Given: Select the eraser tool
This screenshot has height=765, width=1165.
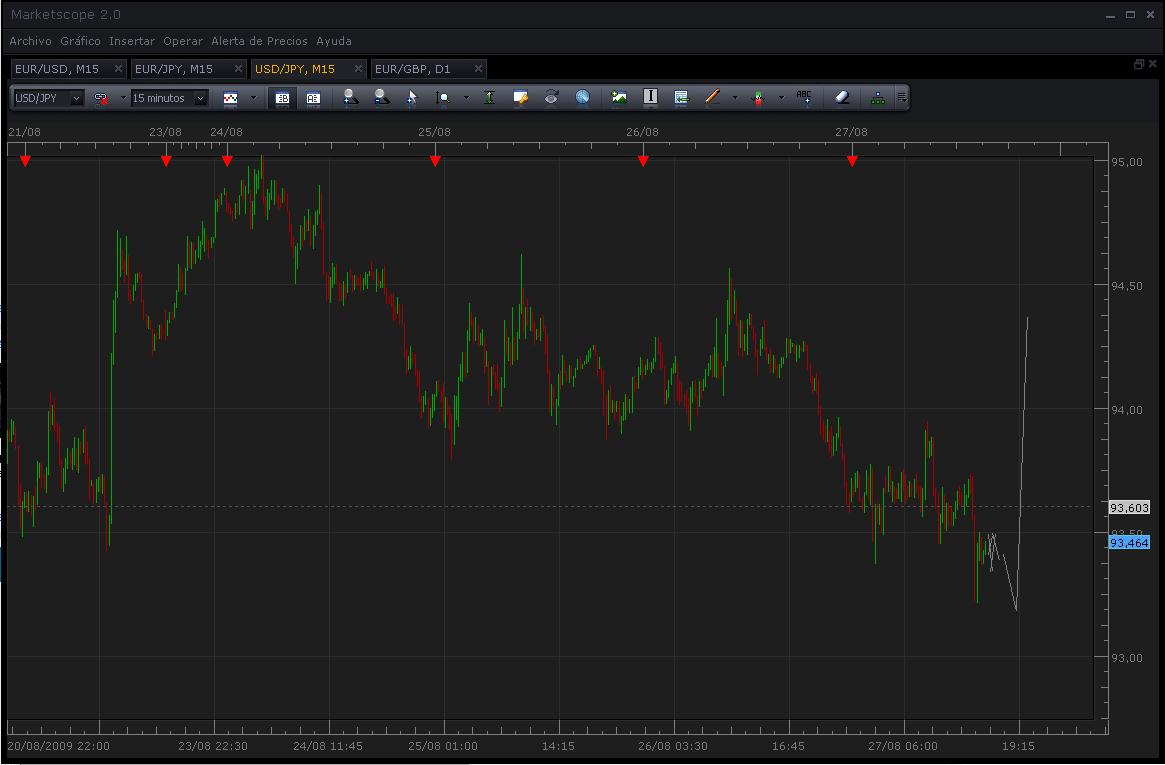Looking at the screenshot, I should coord(842,97).
